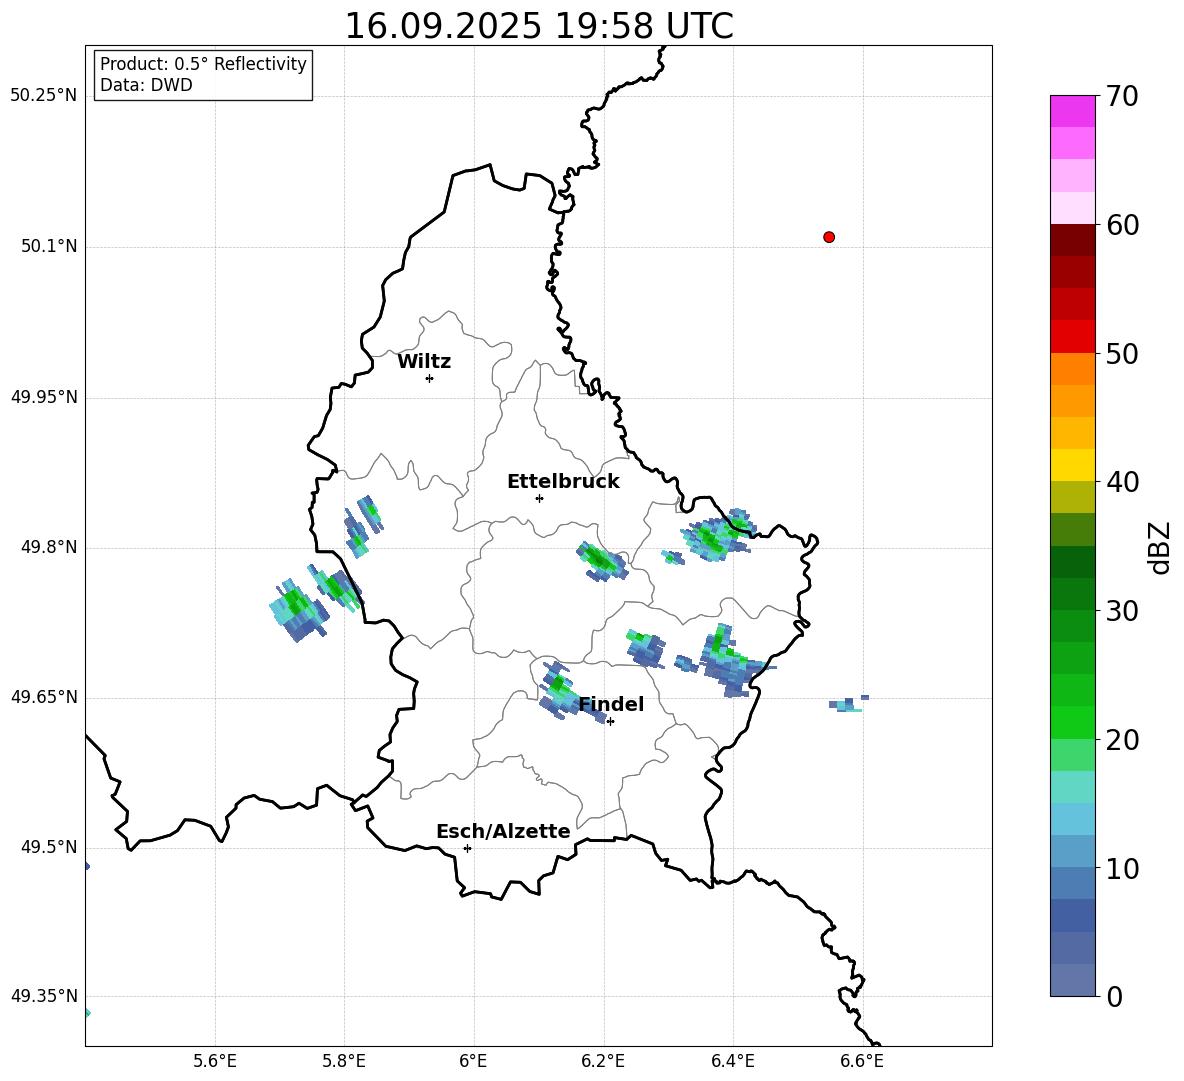Click the Ettelbruck station cross marker
Image resolution: width=1184 pixels, height=1081 pixels.
[539, 498]
